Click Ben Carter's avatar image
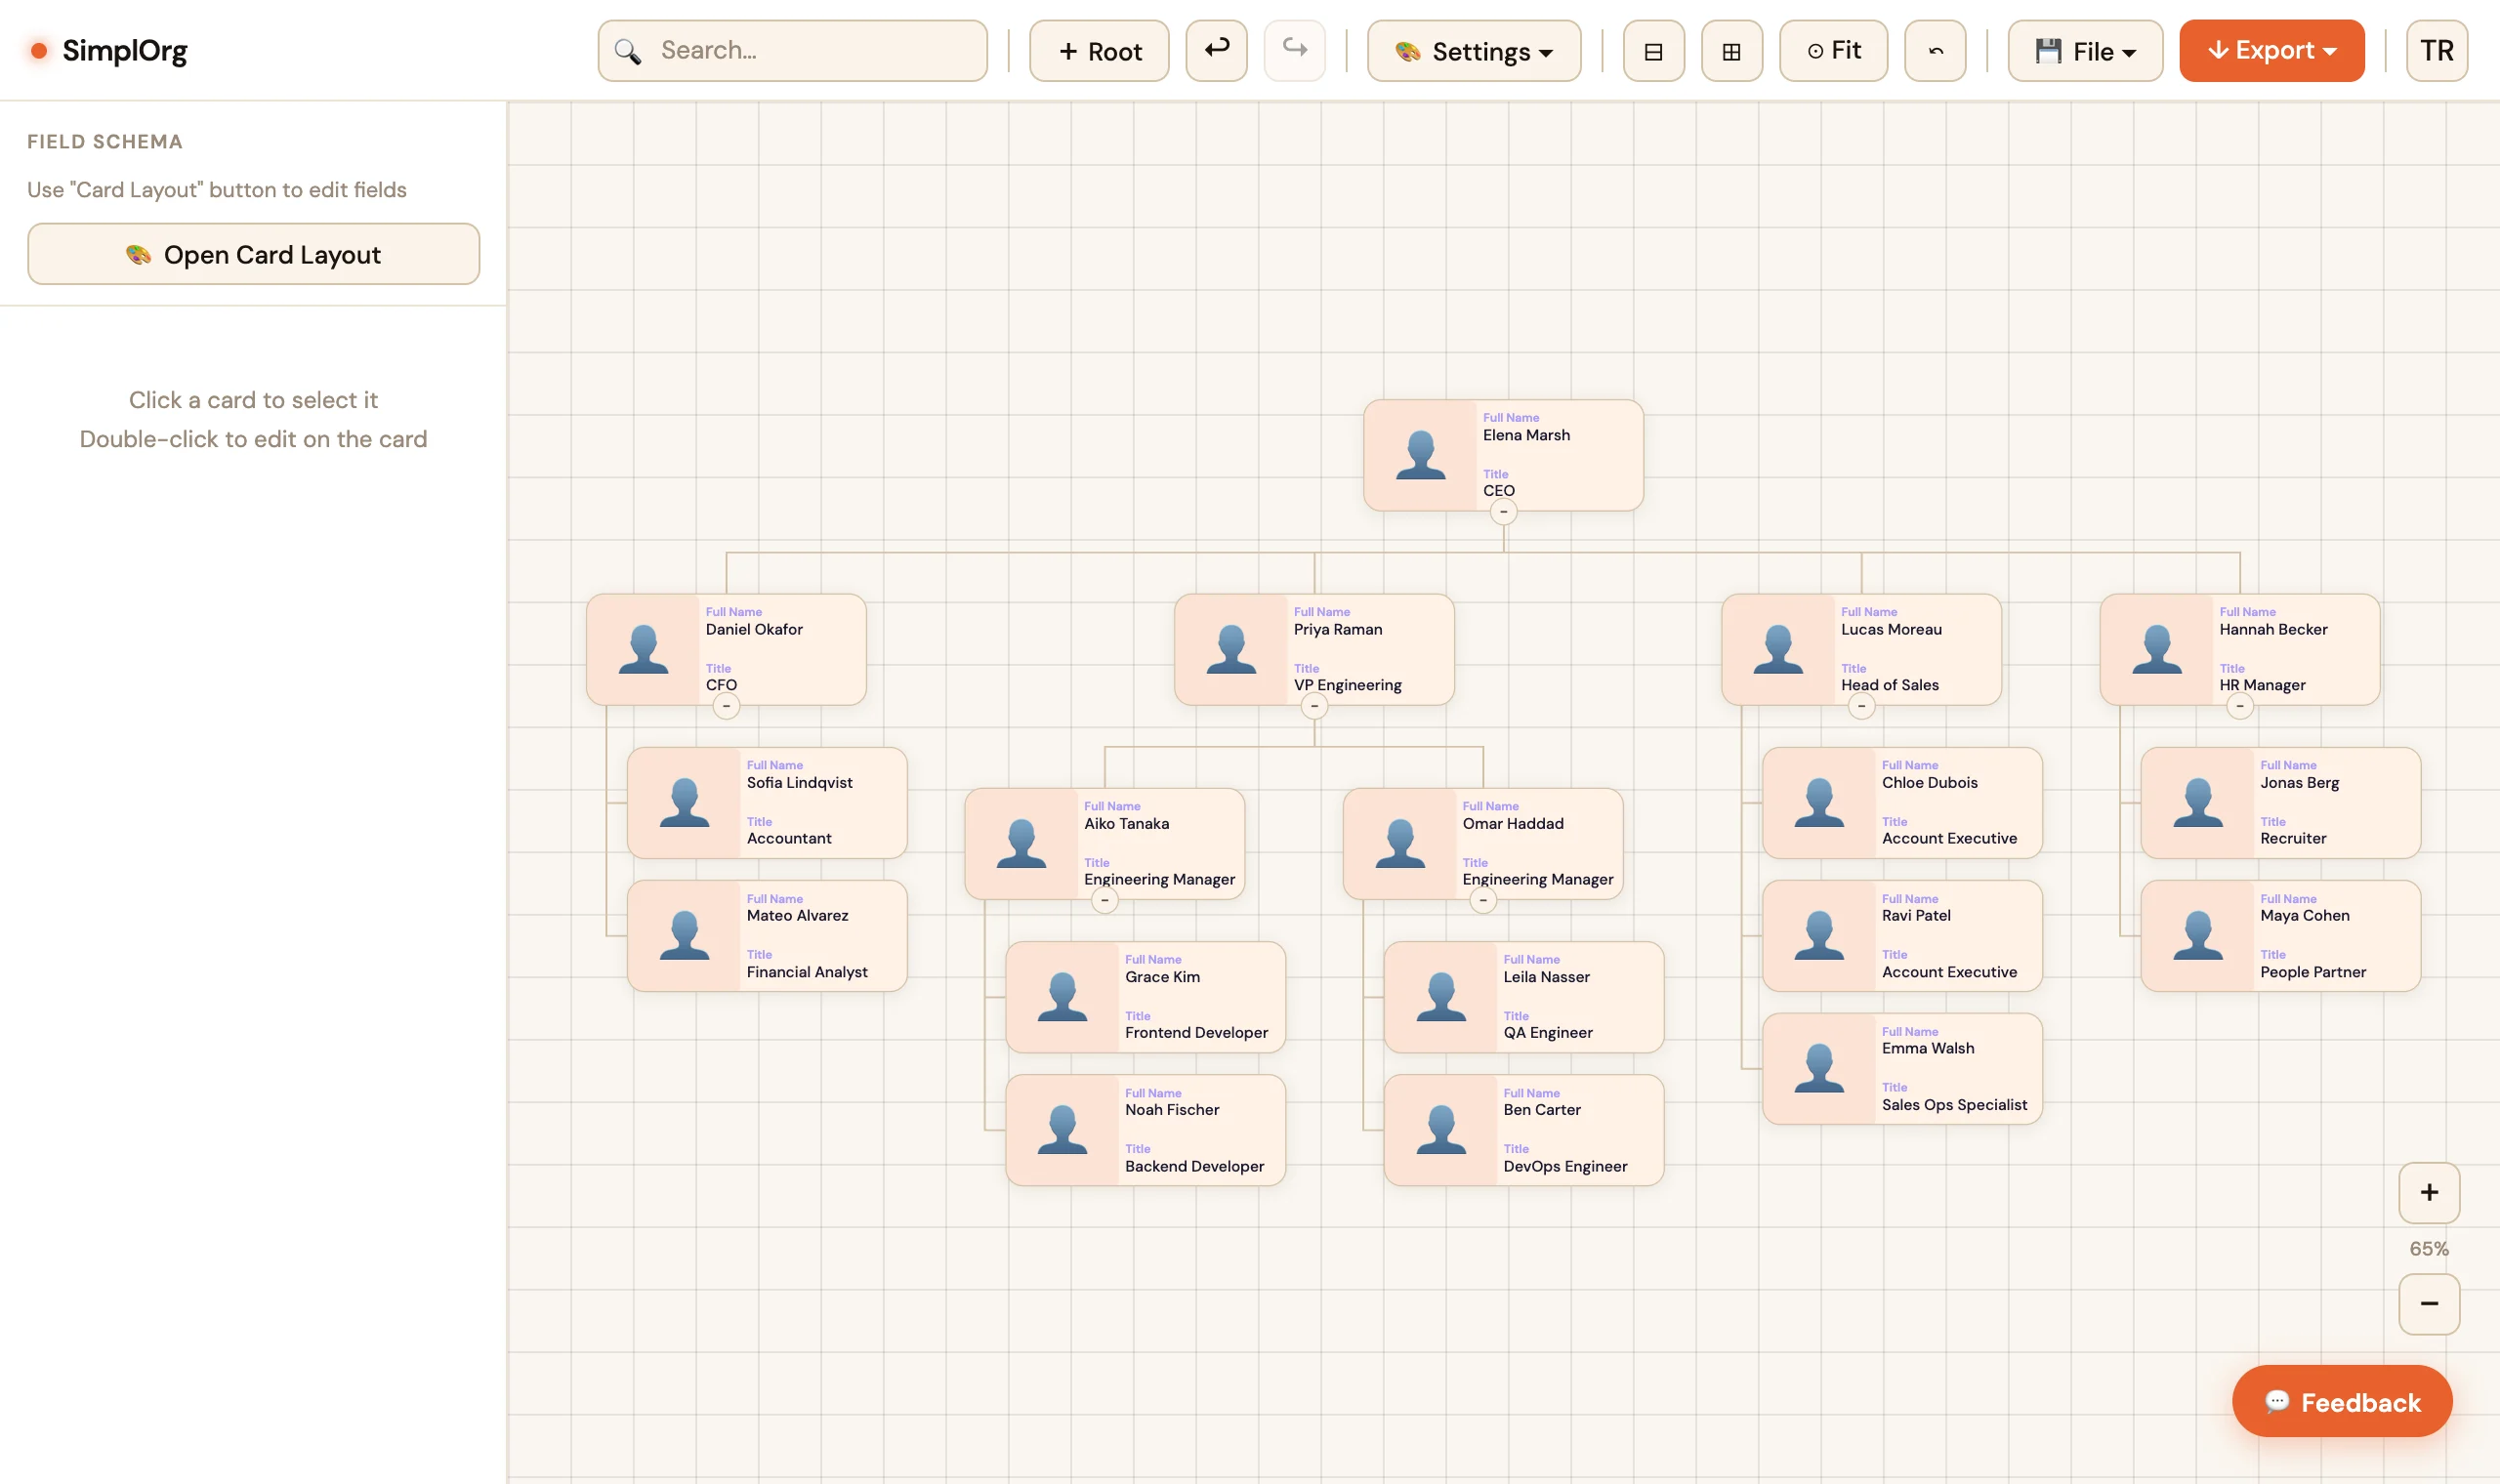Screen dimensions: 2500x1484 1441,1130
